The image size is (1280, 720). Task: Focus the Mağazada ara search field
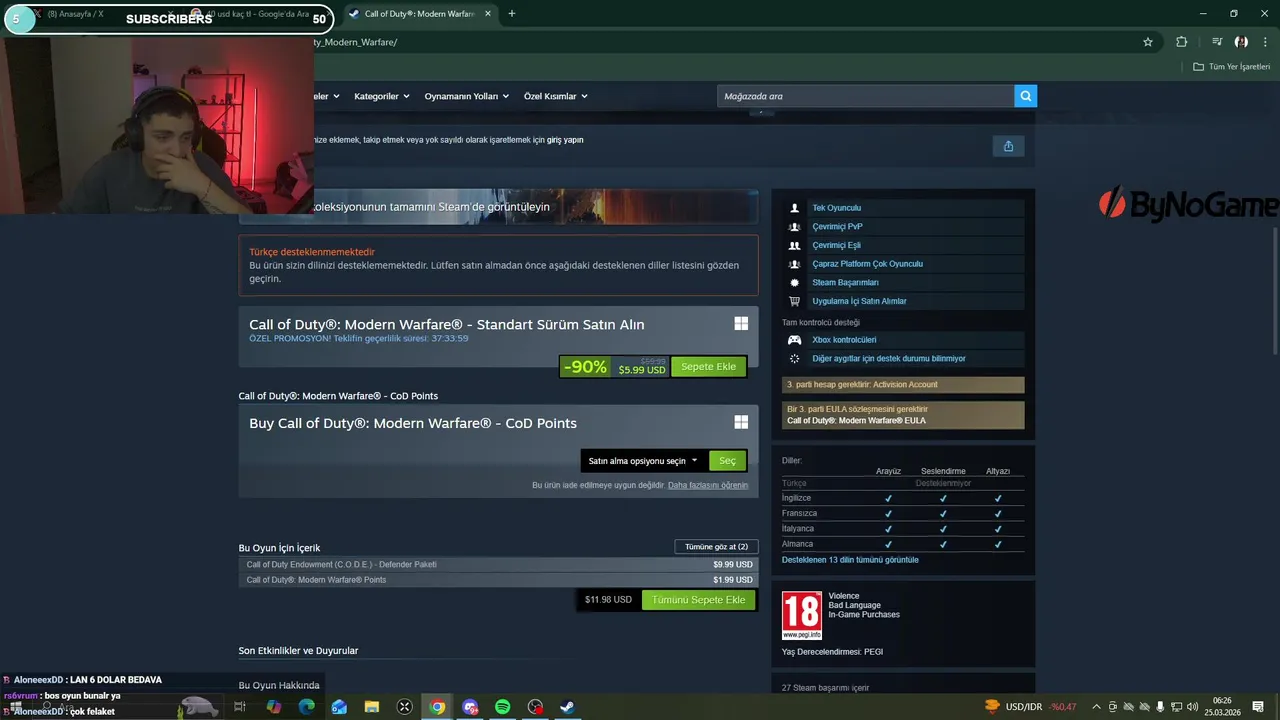coord(865,96)
